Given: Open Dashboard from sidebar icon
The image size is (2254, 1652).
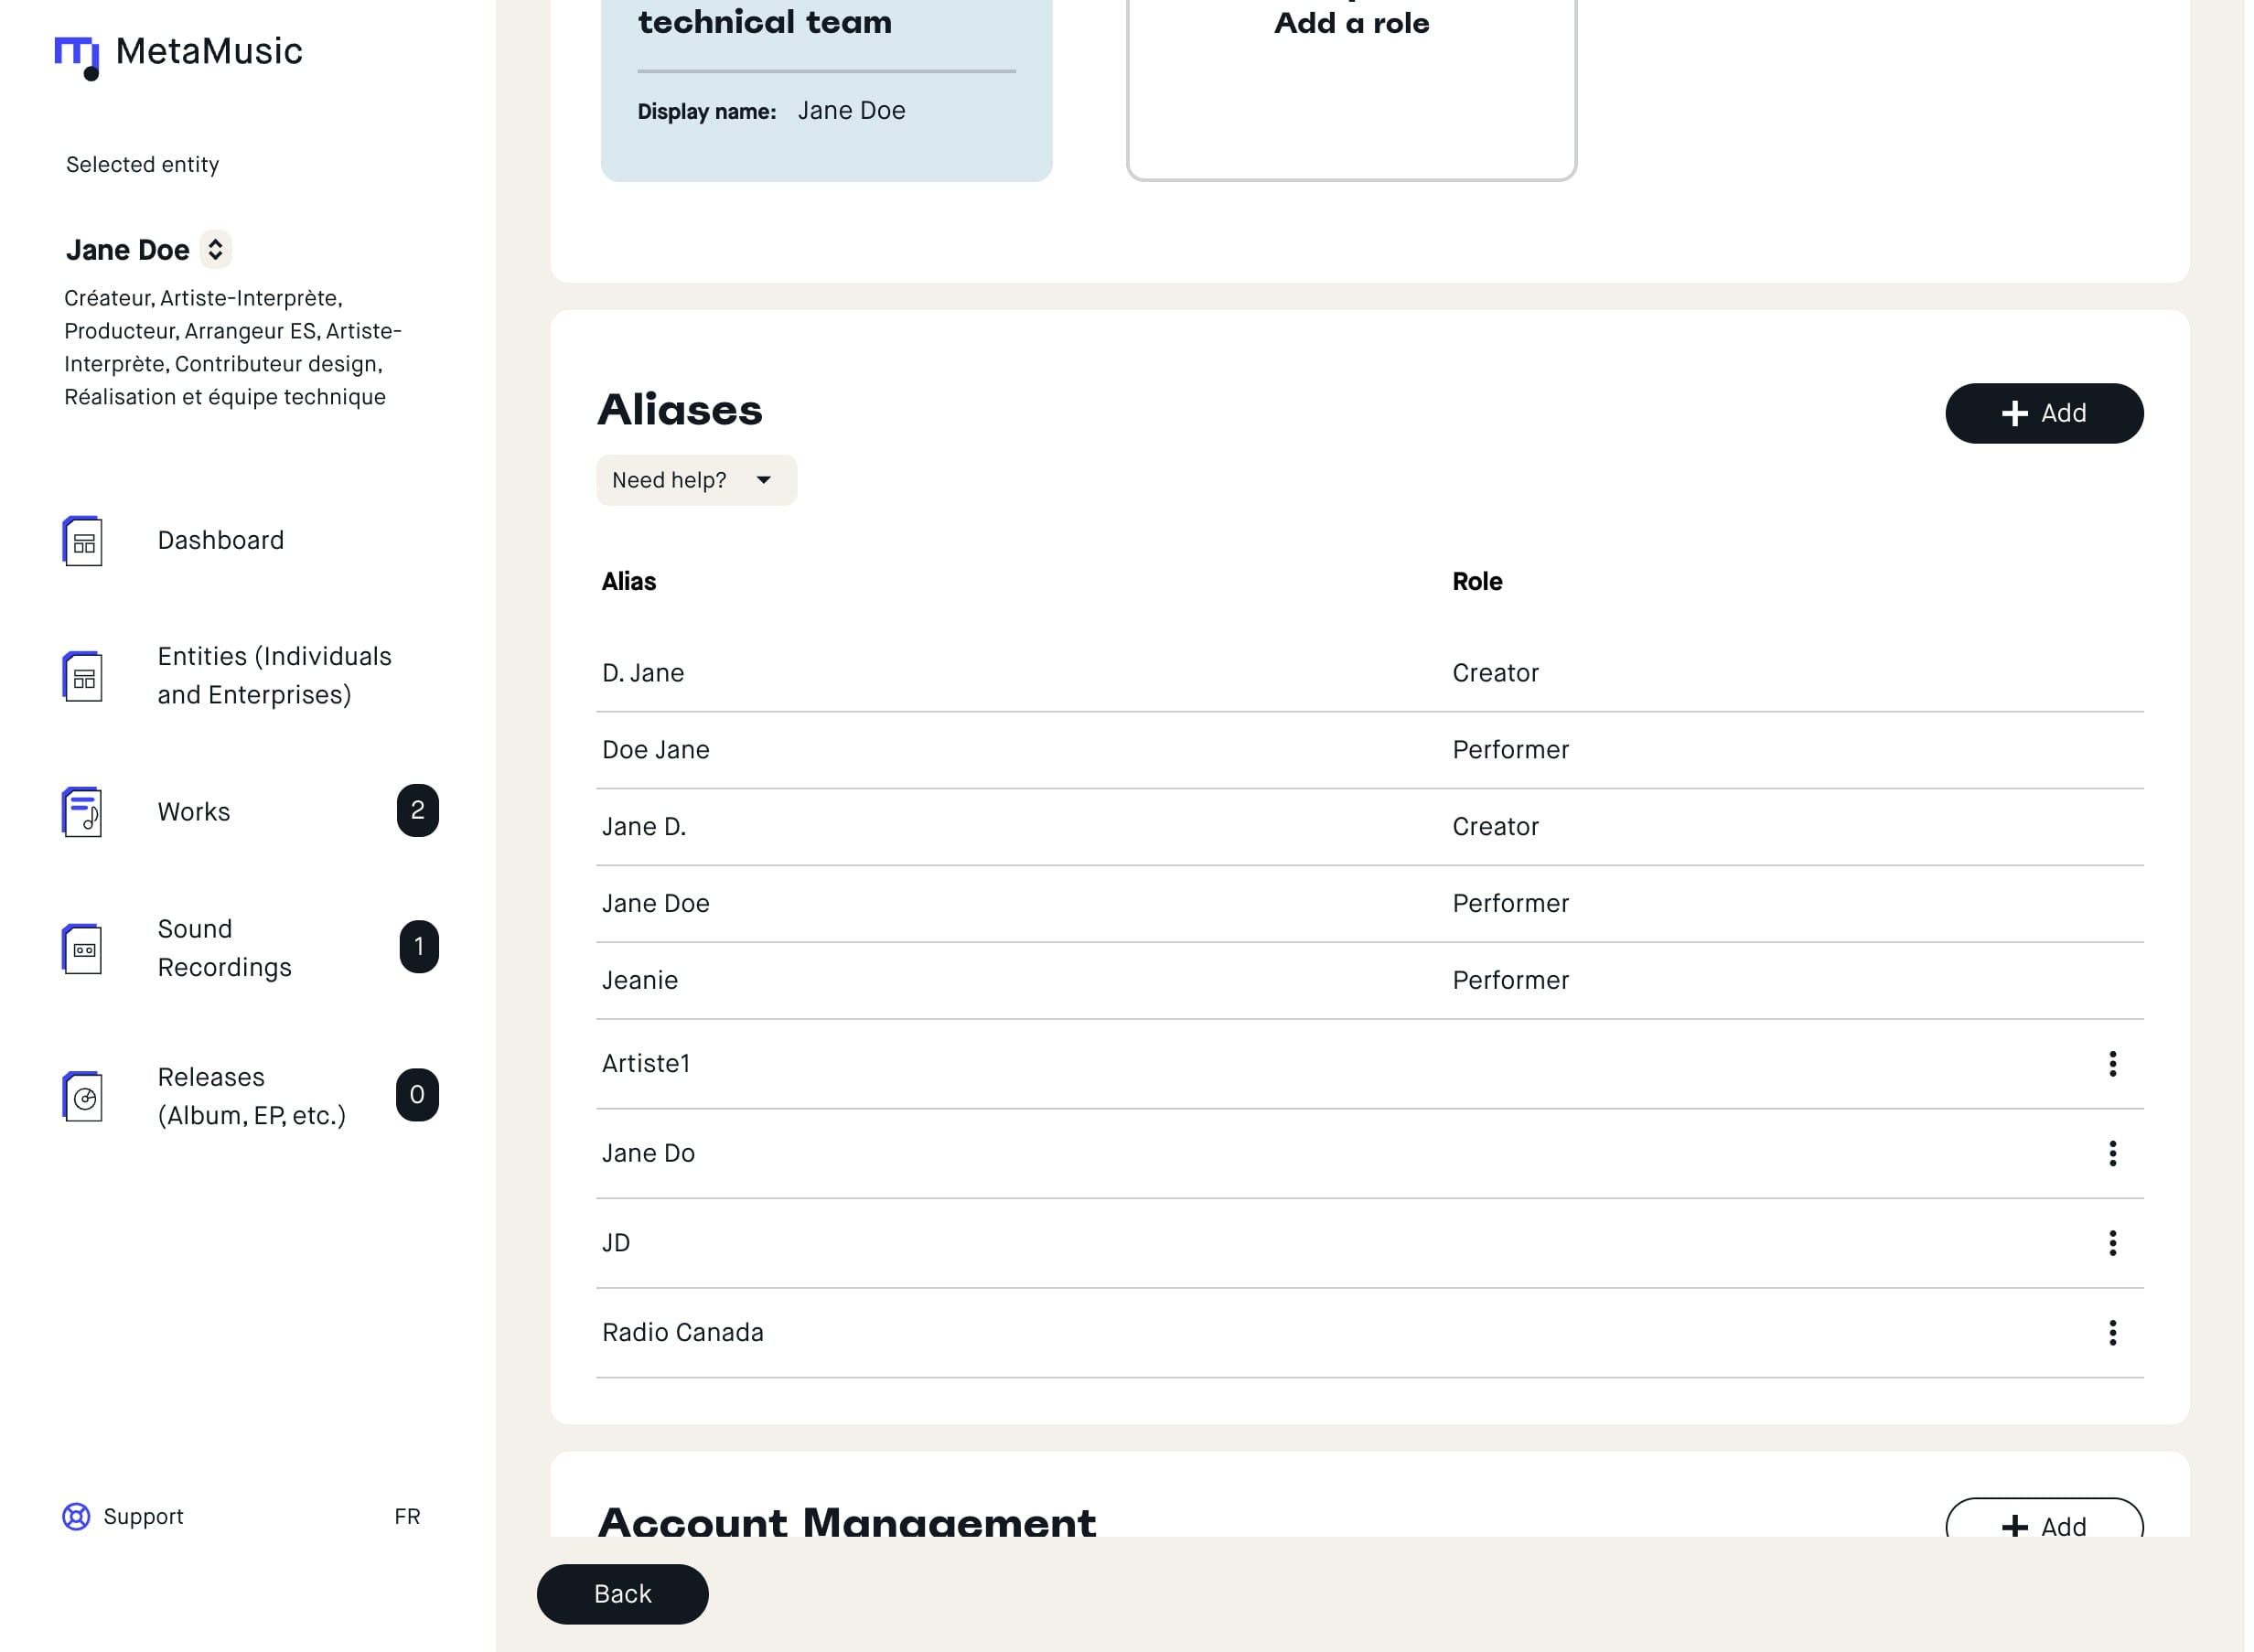Looking at the screenshot, I should click(83, 541).
